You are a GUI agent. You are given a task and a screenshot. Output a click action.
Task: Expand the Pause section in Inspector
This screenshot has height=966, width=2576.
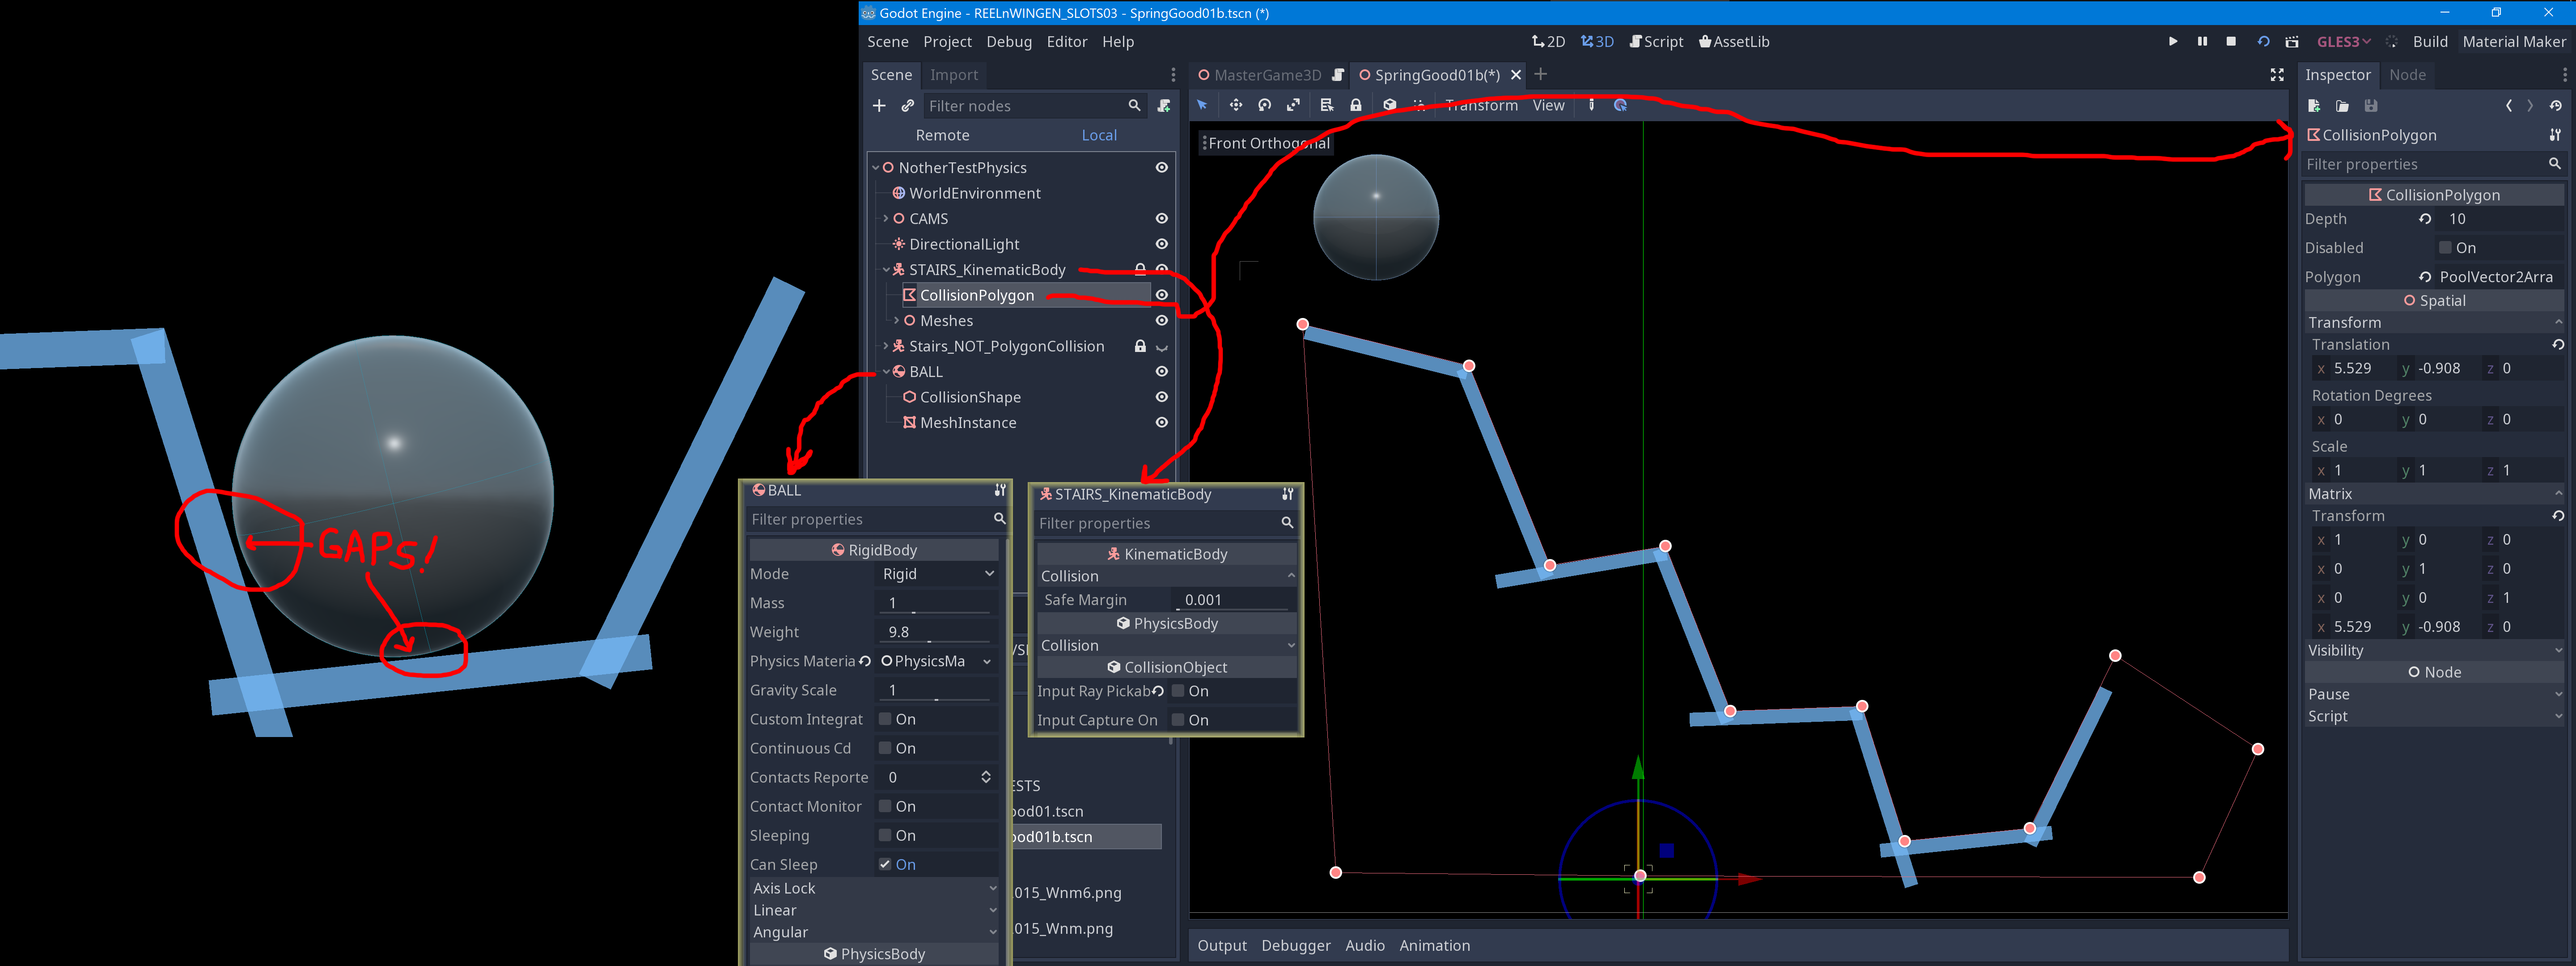point(2434,695)
